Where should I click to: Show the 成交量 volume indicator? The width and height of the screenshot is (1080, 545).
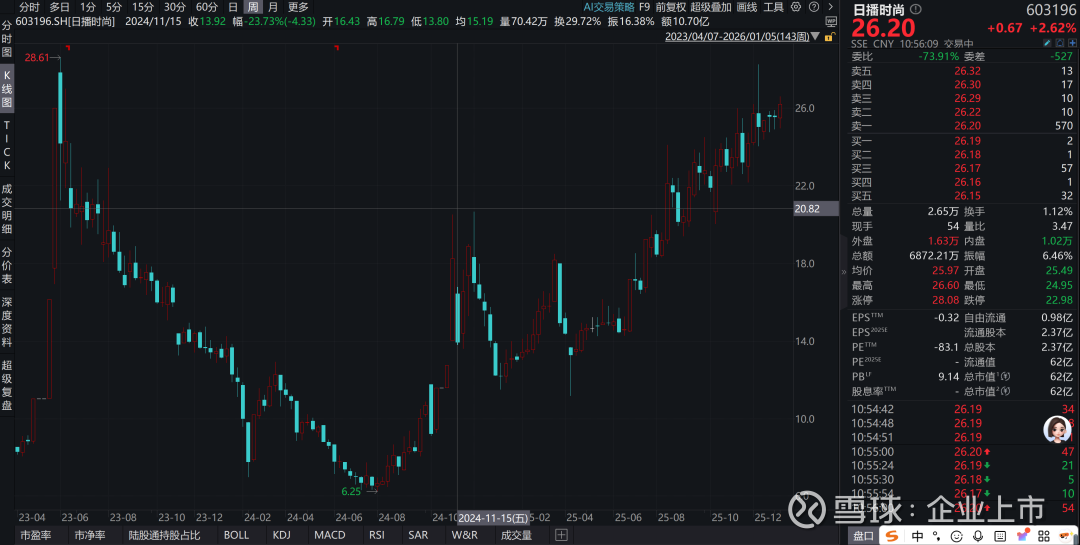[517, 535]
